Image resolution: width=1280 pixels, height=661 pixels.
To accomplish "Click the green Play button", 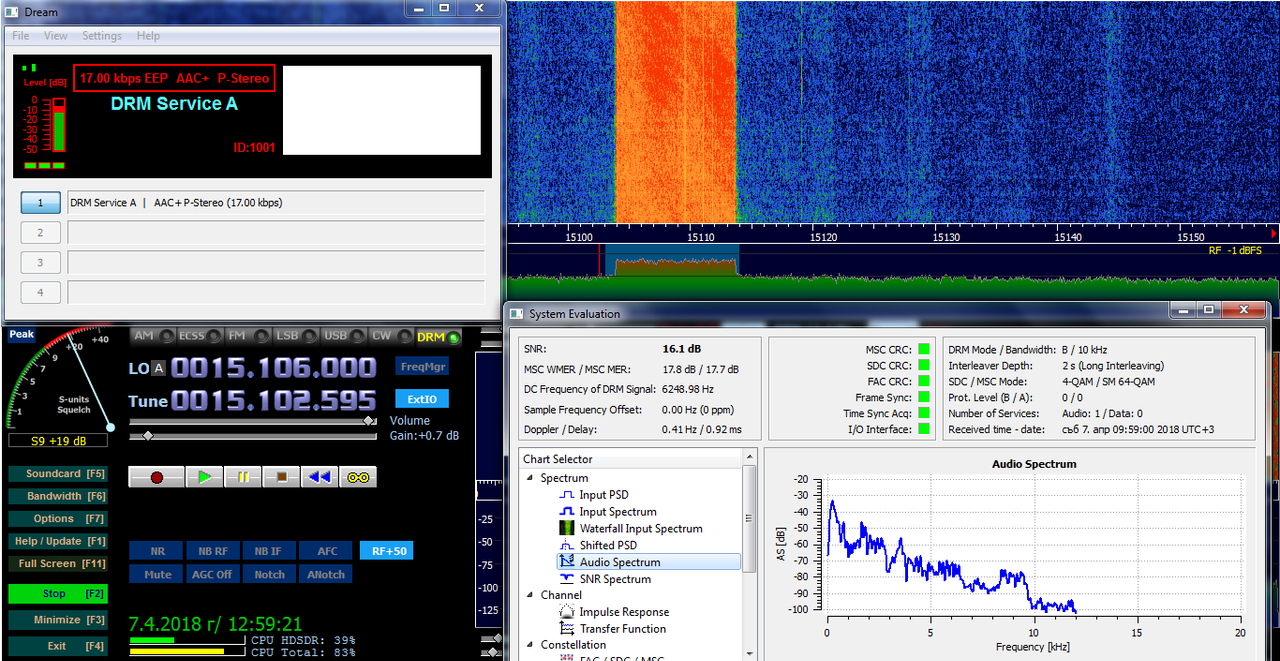I will (x=205, y=477).
